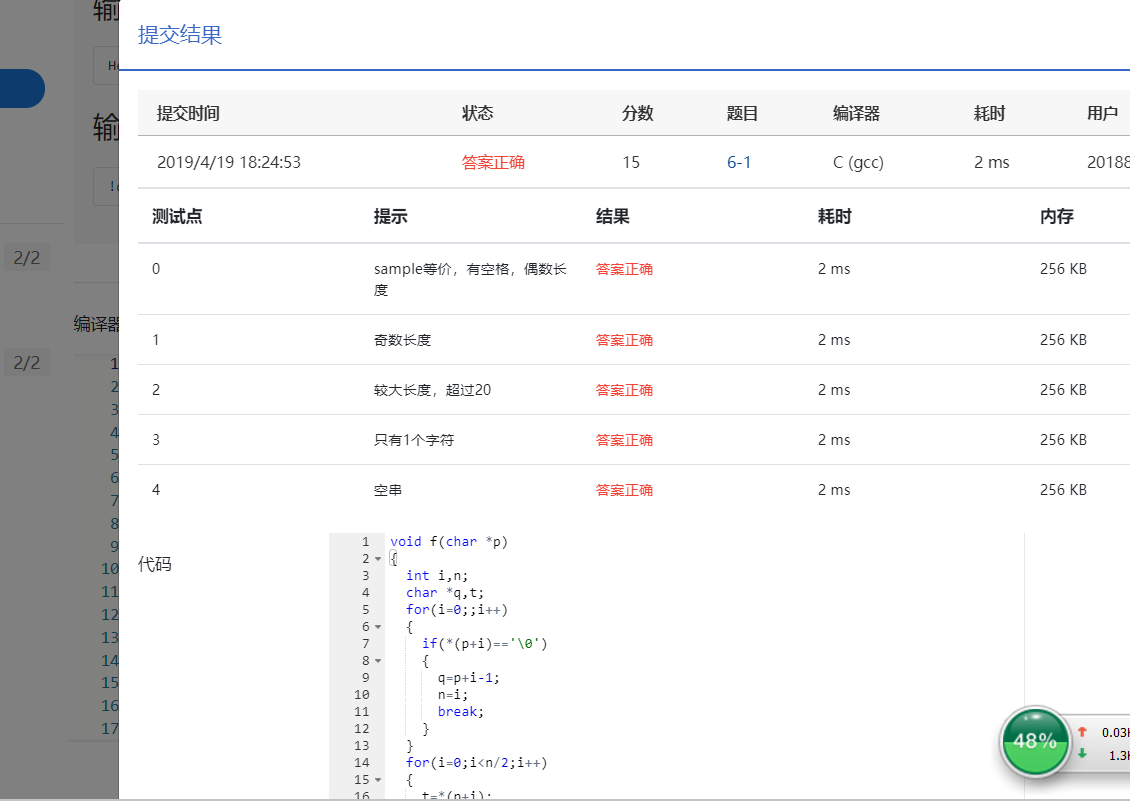Screen dimensions: 1130x801
Task: Click second 2/2 score badge in background sidebar
Action: point(27,363)
